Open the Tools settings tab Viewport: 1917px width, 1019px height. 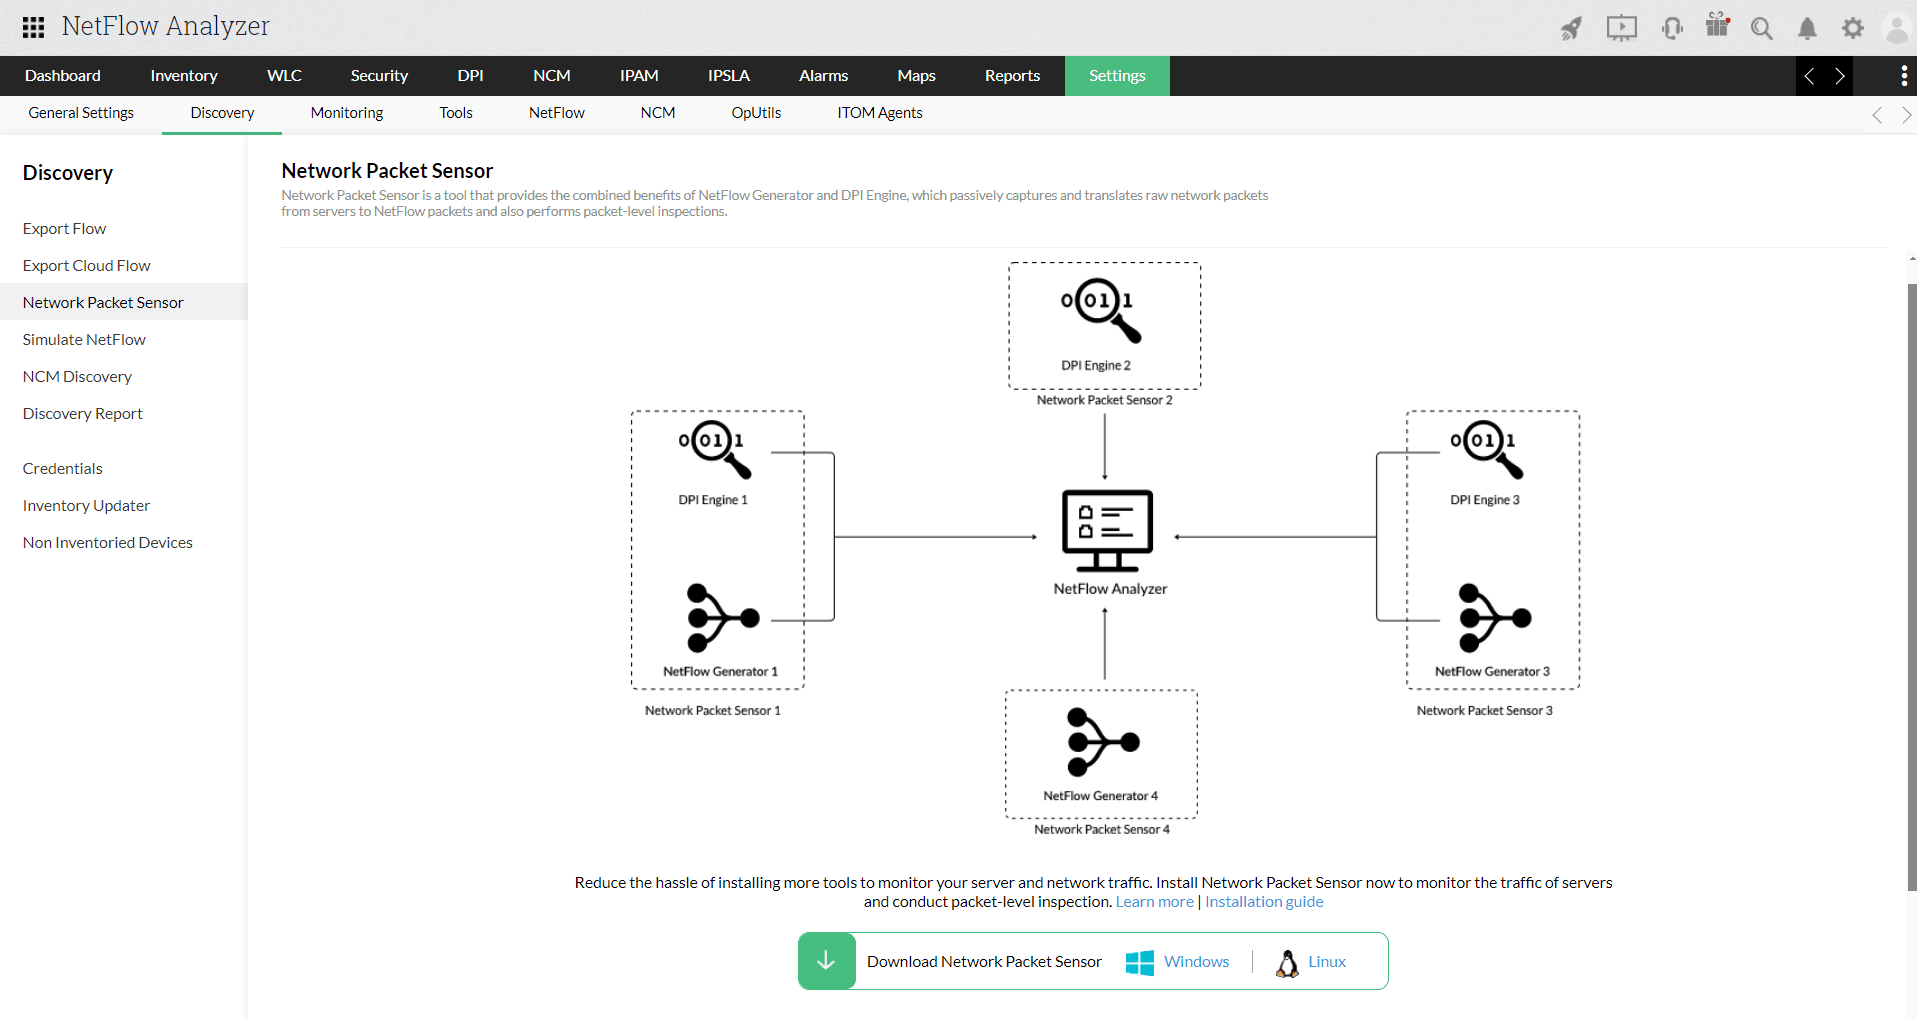[x=456, y=113]
